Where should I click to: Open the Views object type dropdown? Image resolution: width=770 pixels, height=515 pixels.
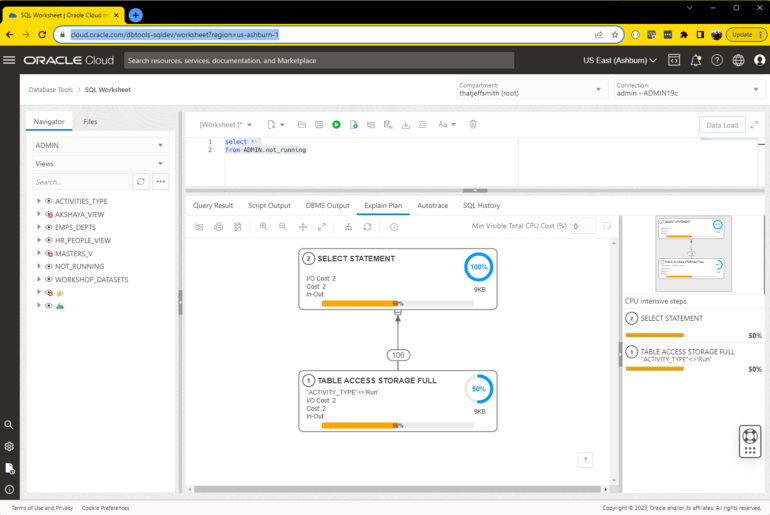[100, 163]
